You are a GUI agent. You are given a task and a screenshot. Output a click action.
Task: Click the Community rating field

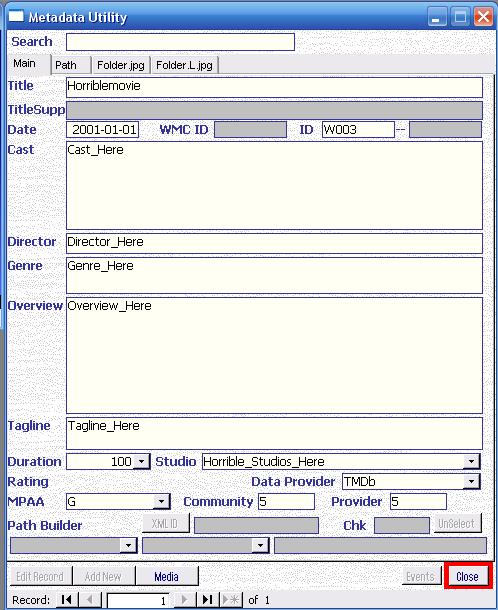coord(286,501)
